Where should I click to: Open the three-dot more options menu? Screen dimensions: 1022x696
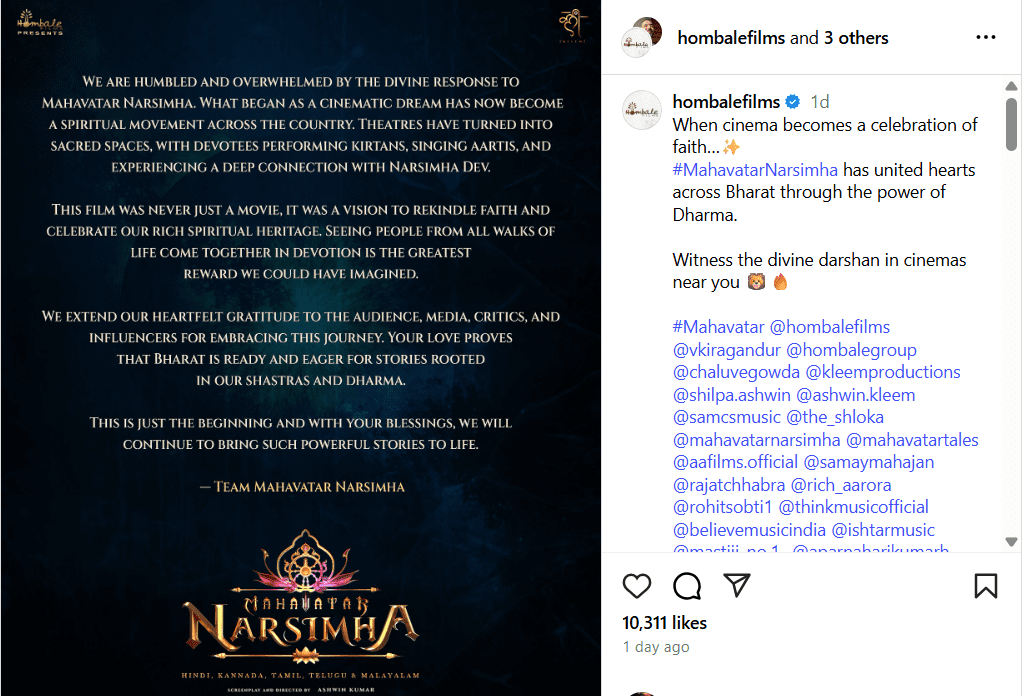[986, 37]
